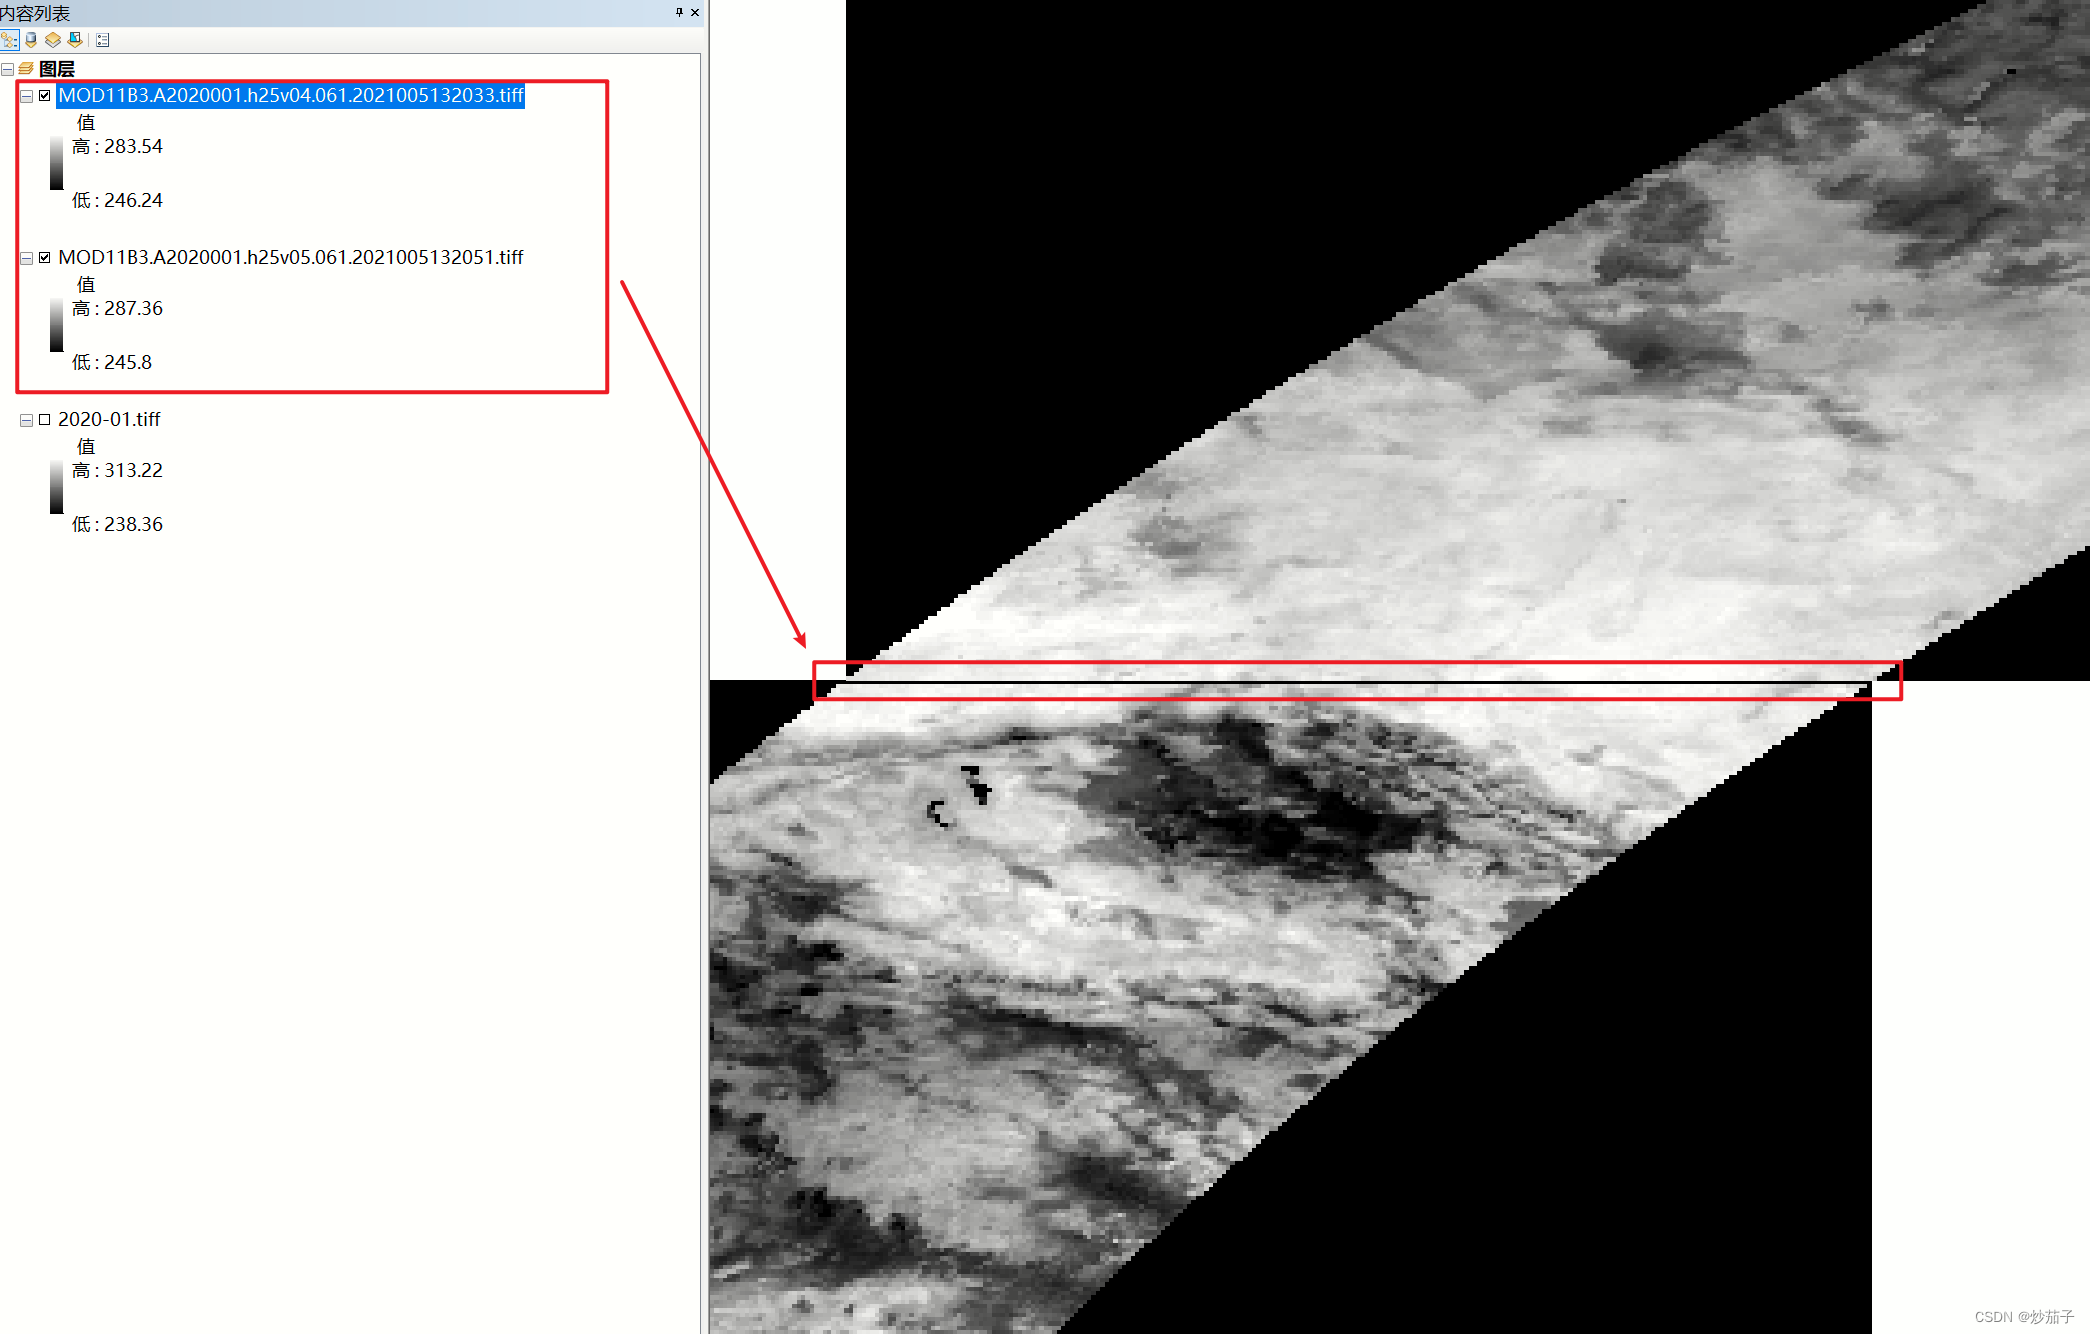Click List By Drawing Order icon
Screen dimensions: 2090x1334
(x=10, y=40)
